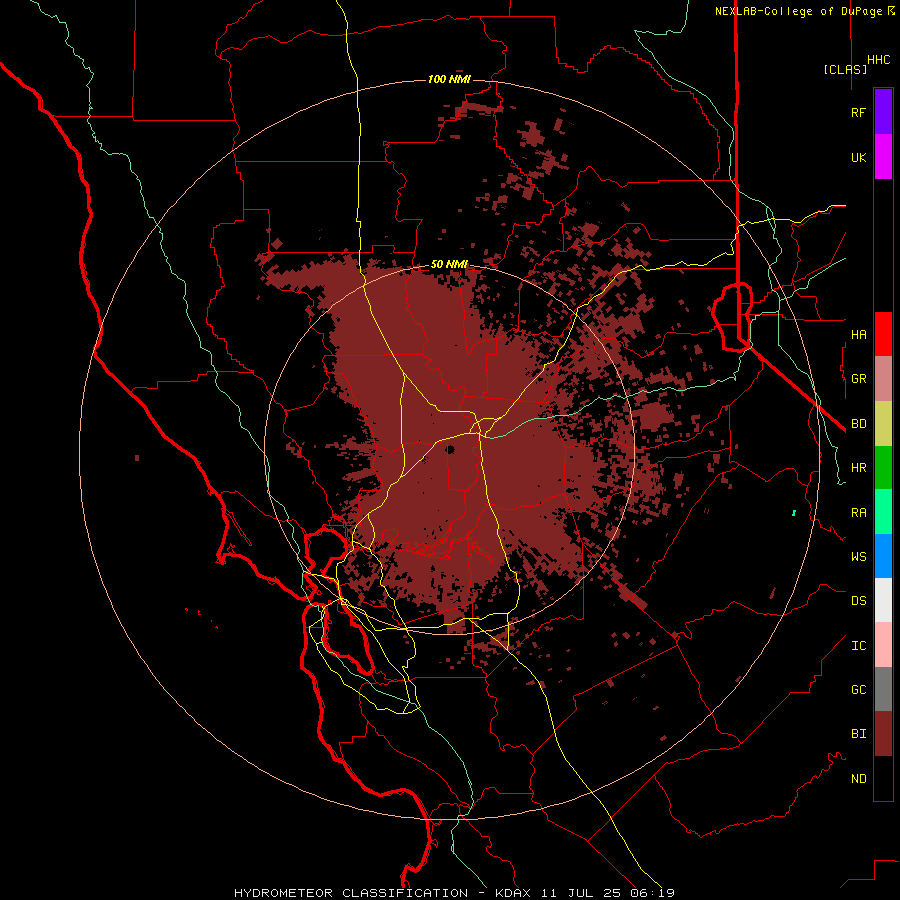The width and height of the screenshot is (900, 900).
Task: Click the "ND" legend label
Action: 858,779
